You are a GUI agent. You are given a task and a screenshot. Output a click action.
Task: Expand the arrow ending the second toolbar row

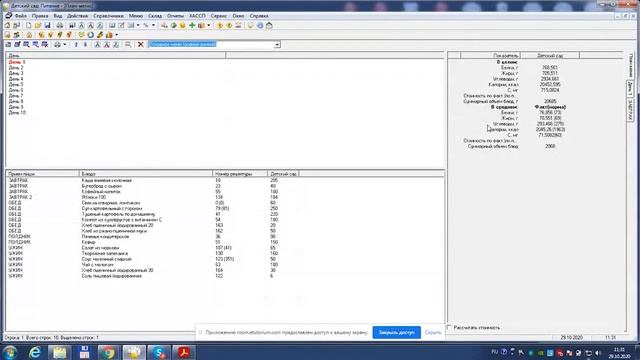[116, 35]
